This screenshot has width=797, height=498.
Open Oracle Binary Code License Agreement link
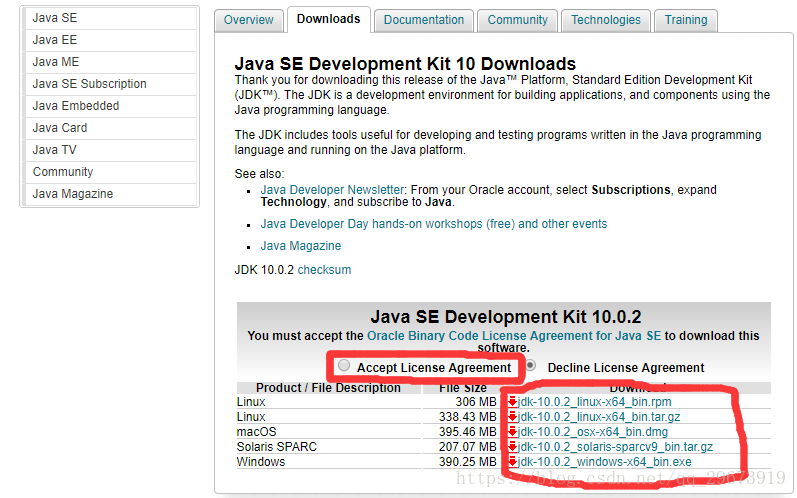click(514, 336)
